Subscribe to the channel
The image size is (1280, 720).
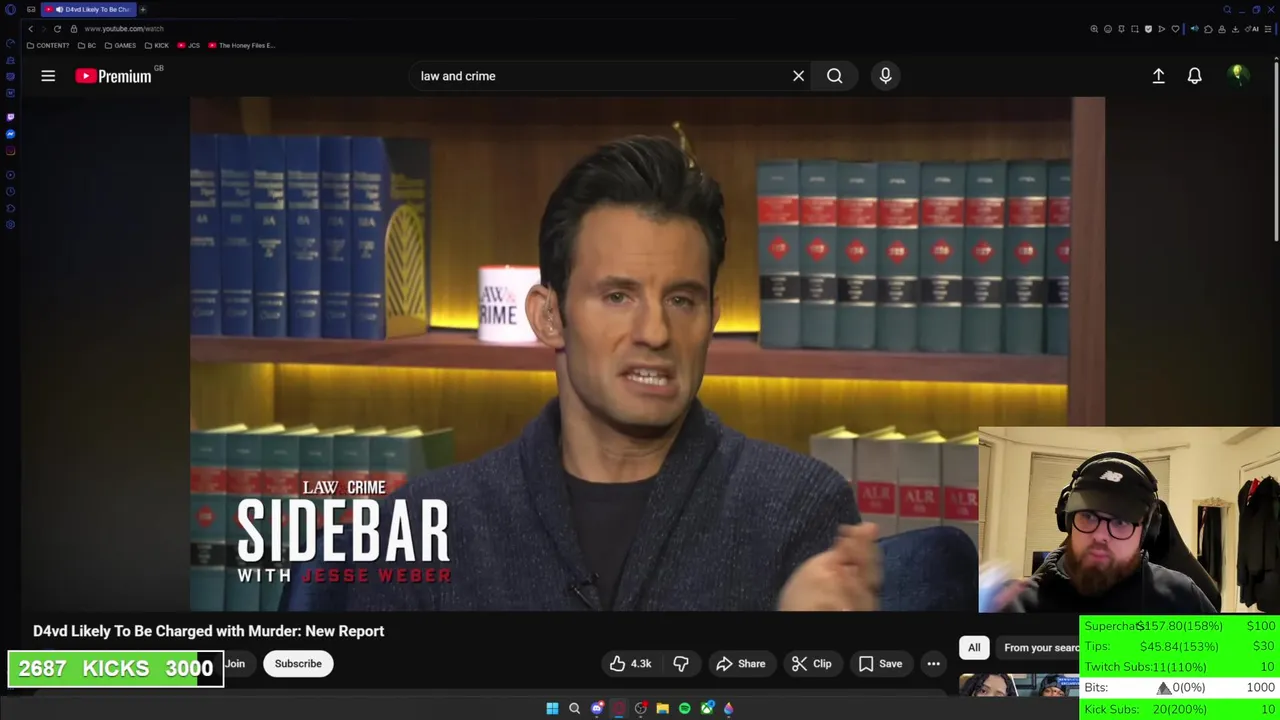pyautogui.click(x=298, y=664)
